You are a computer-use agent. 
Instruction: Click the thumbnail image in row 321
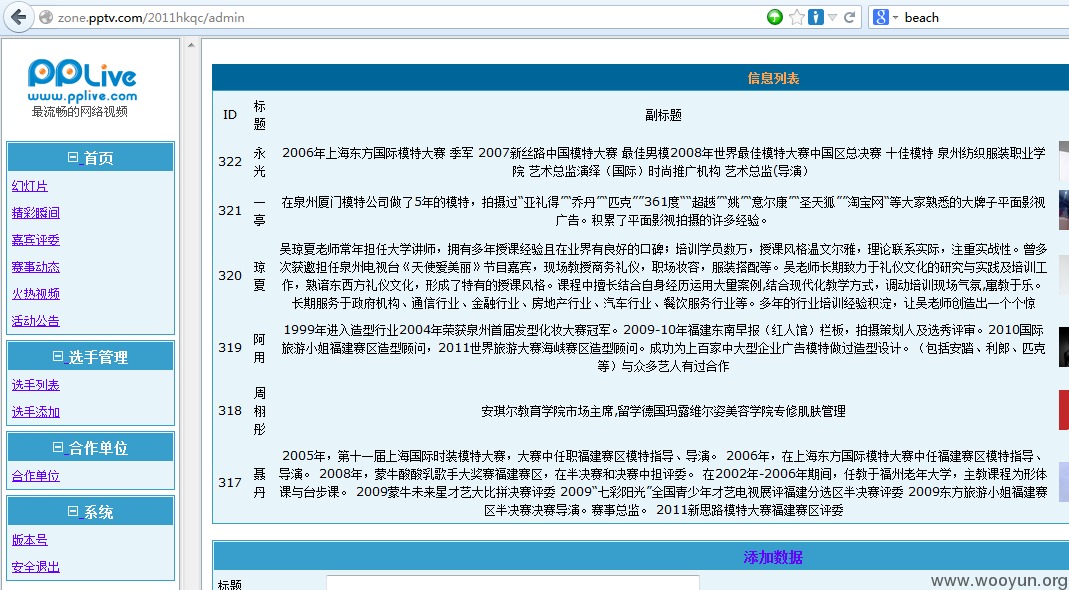[x=1064, y=210]
